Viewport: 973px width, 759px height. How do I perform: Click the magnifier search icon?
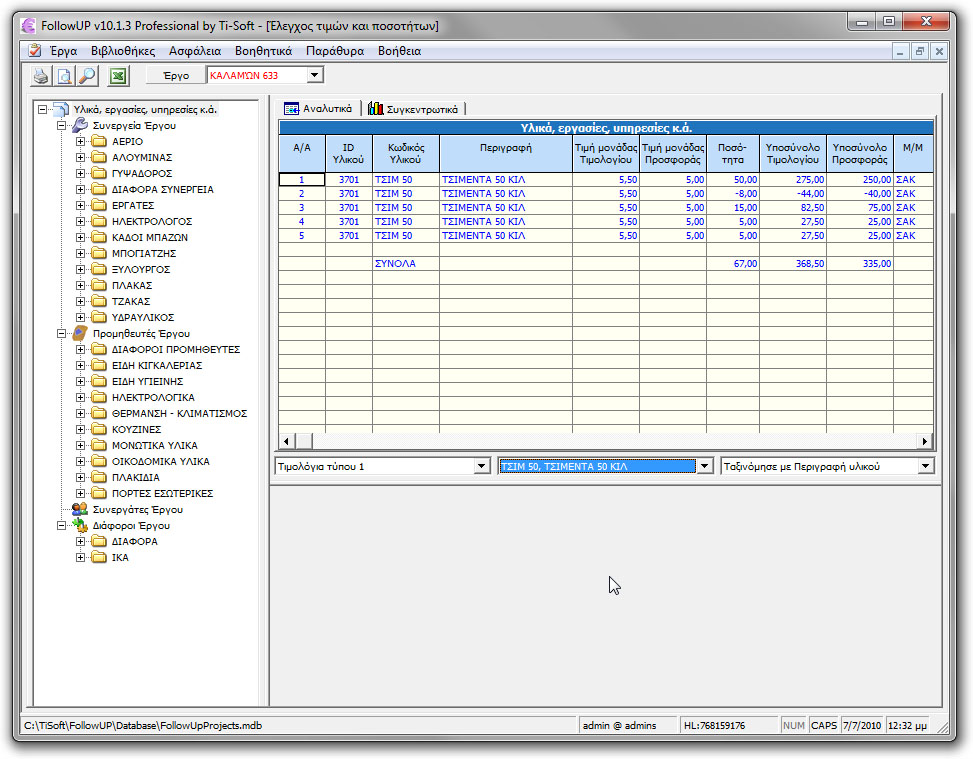tap(86, 75)
